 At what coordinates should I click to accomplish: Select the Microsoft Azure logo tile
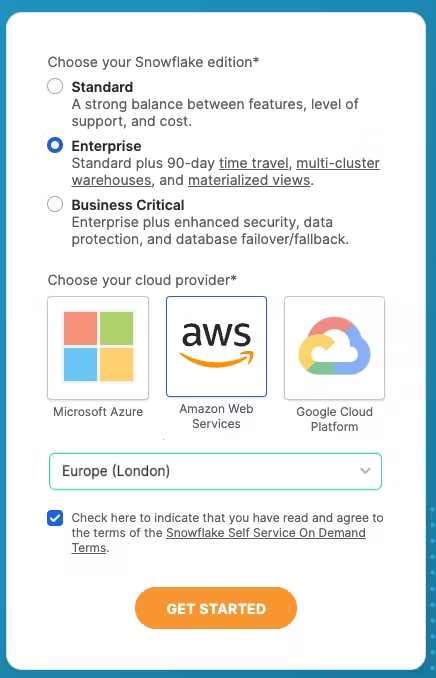click(98, 348)
